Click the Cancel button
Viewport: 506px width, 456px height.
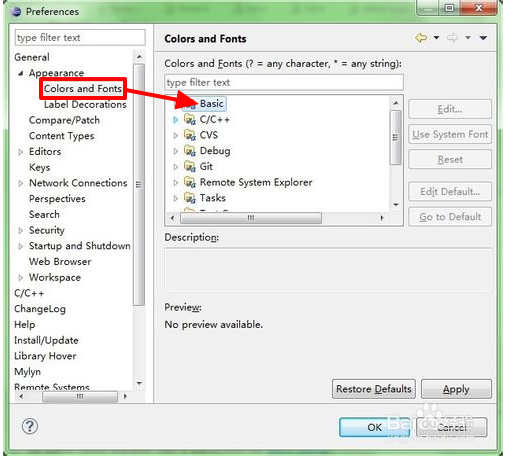coord(452,427)
